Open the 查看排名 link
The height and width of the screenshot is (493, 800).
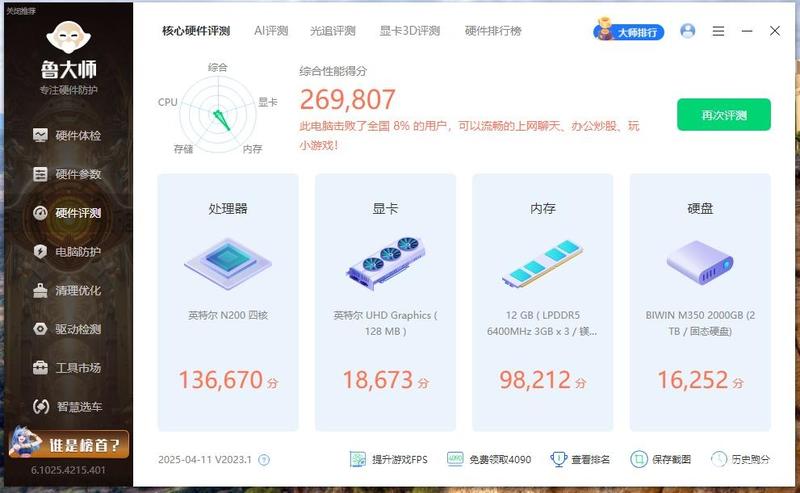click(590, 459)
